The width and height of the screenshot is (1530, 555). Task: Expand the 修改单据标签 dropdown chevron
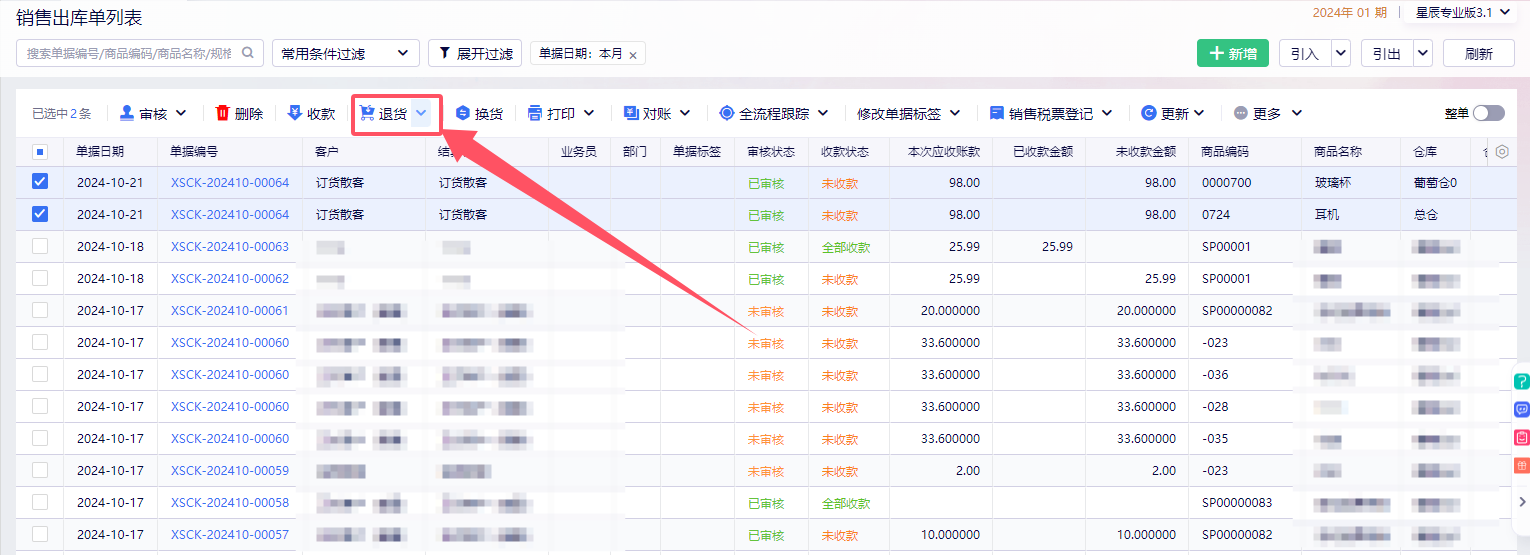point(955,113)
